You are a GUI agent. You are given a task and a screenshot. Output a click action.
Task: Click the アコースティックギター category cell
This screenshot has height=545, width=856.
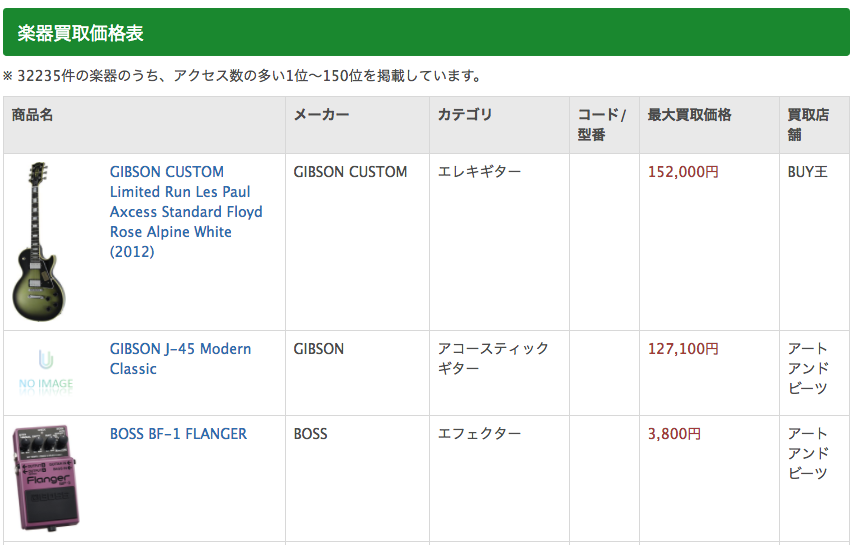pyautogui.click(x=493, y=358)
